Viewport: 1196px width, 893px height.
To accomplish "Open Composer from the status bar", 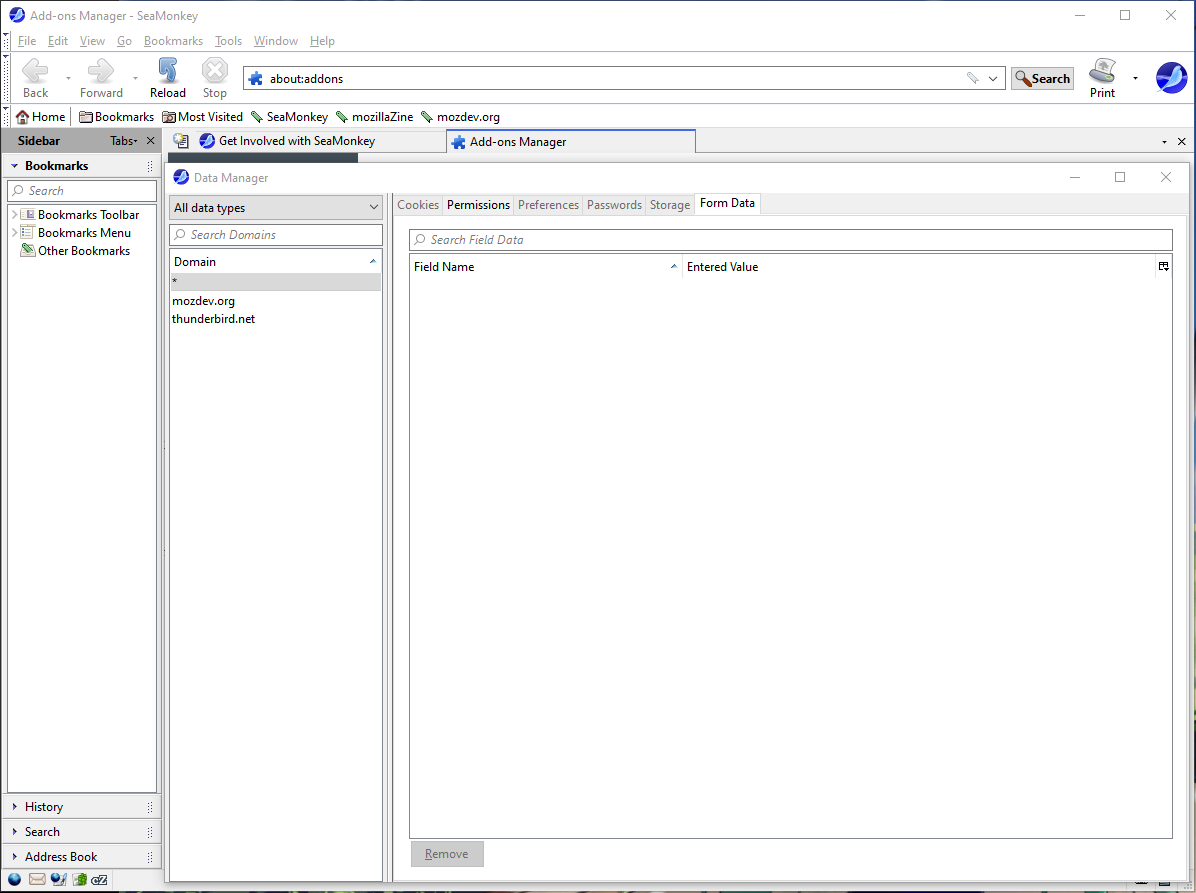I will (x=58, y=879).
